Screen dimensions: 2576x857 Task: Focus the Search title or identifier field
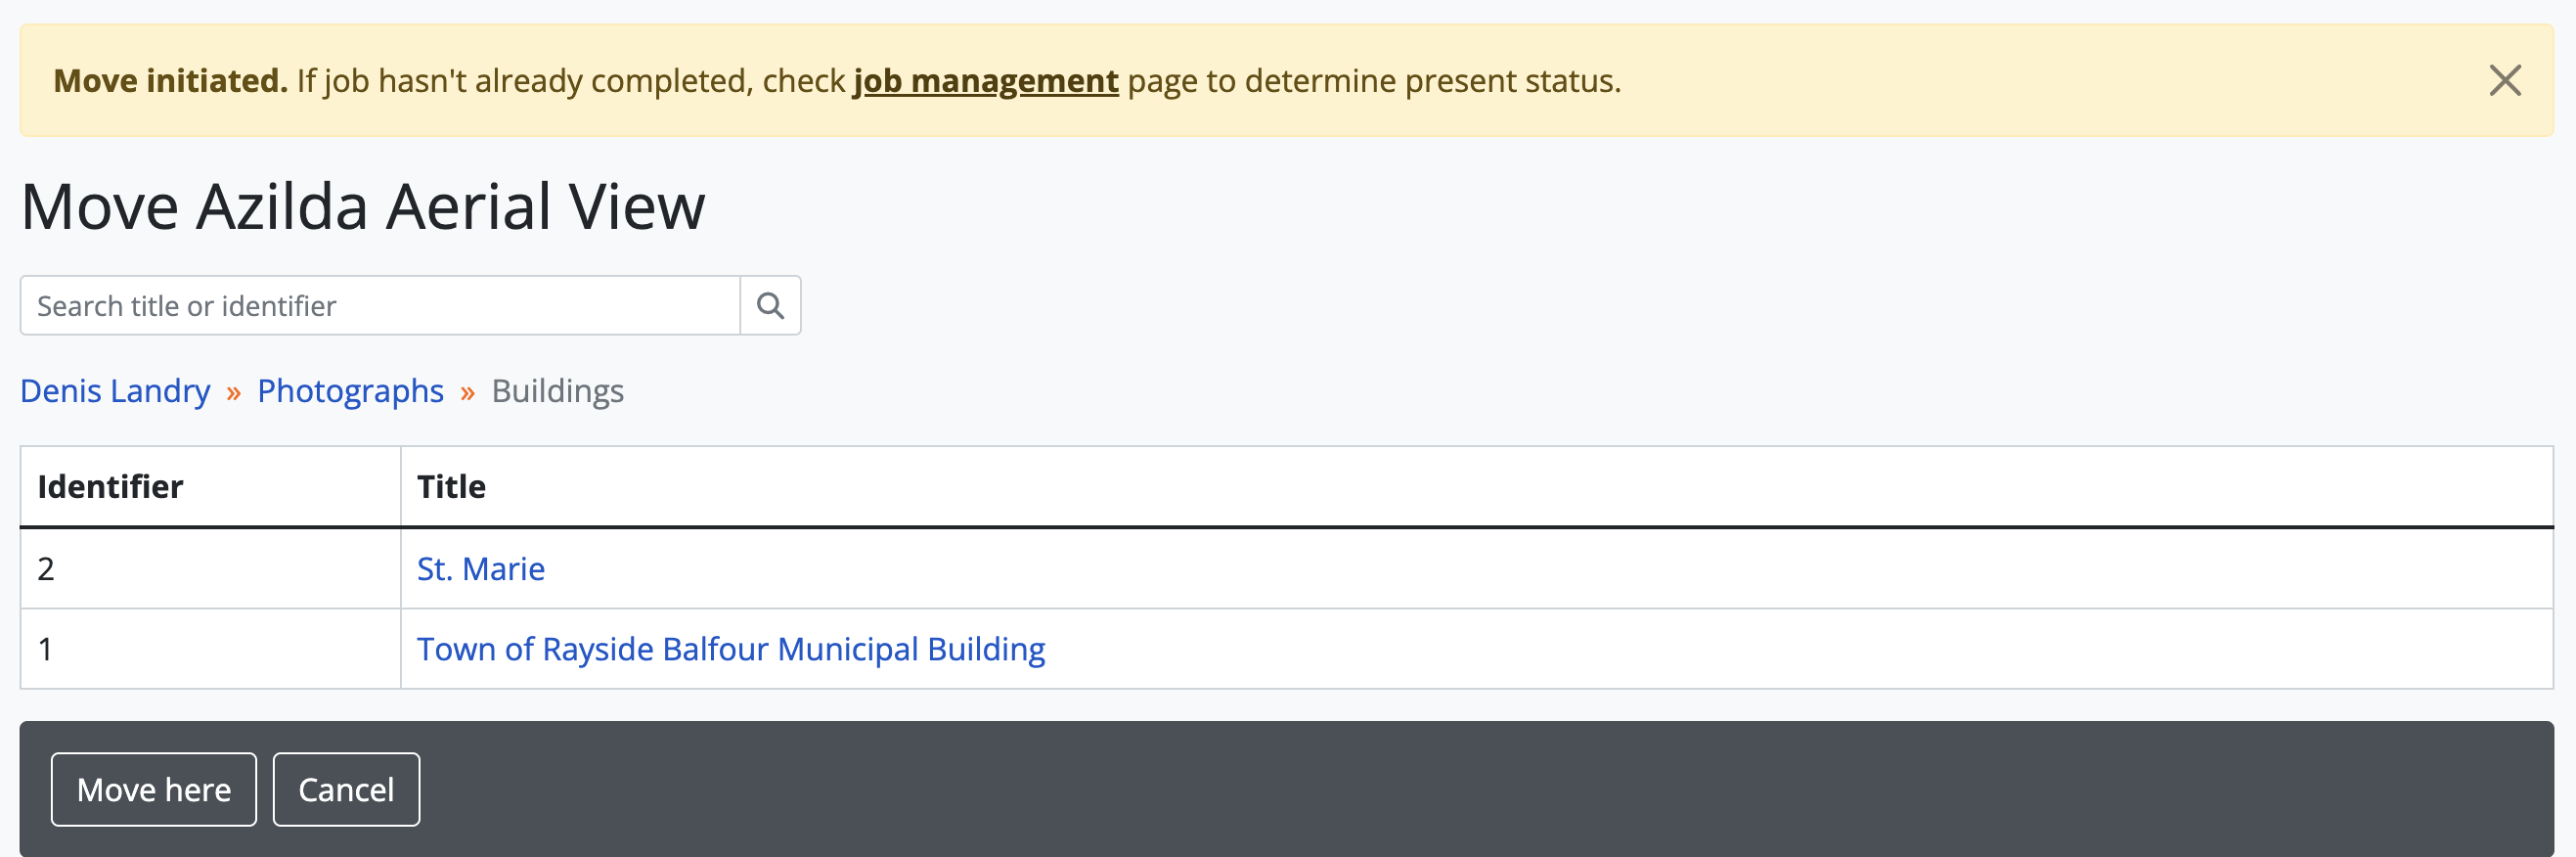(380, 305)
